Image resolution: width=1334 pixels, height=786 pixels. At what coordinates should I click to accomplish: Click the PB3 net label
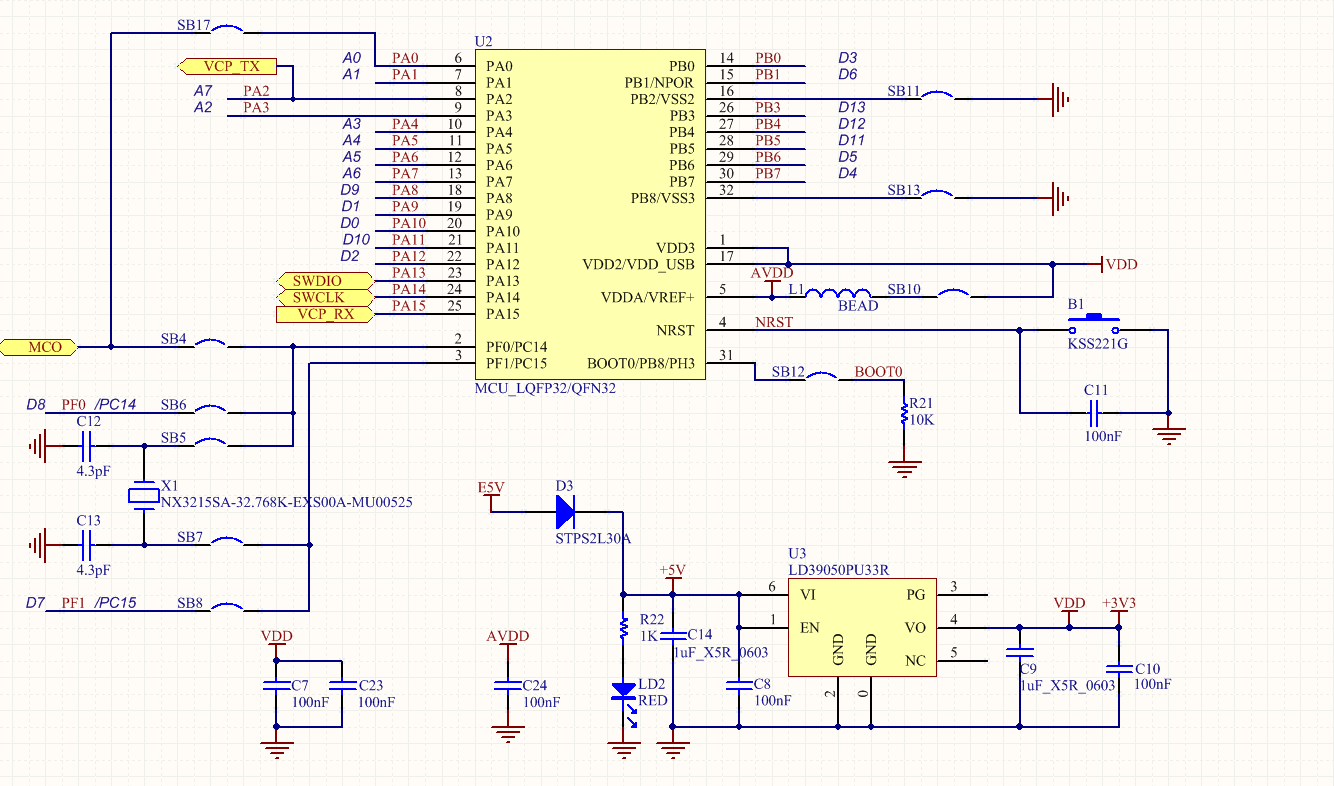[768, 107]
